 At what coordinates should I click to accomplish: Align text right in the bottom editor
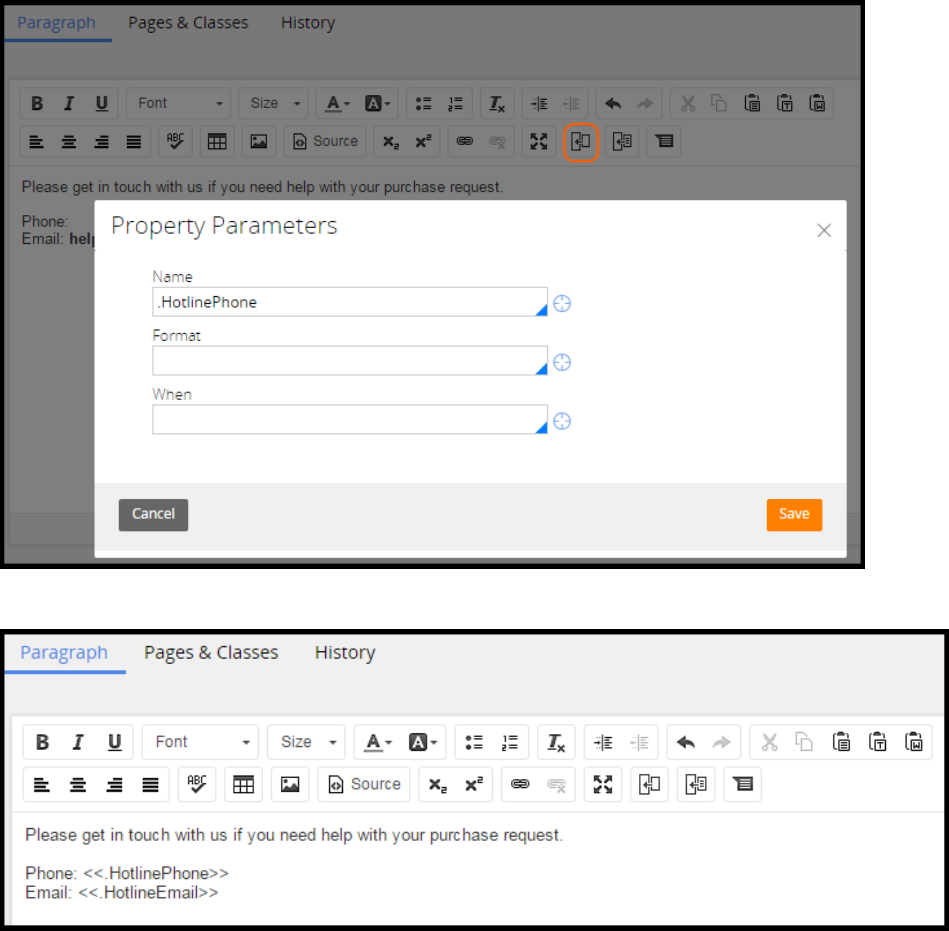pos(114,785)
